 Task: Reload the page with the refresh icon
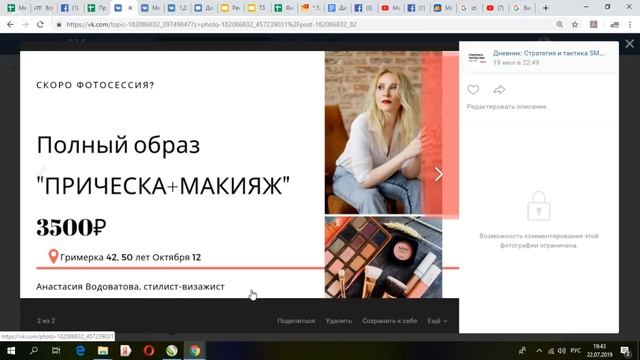tap(40, 24)
